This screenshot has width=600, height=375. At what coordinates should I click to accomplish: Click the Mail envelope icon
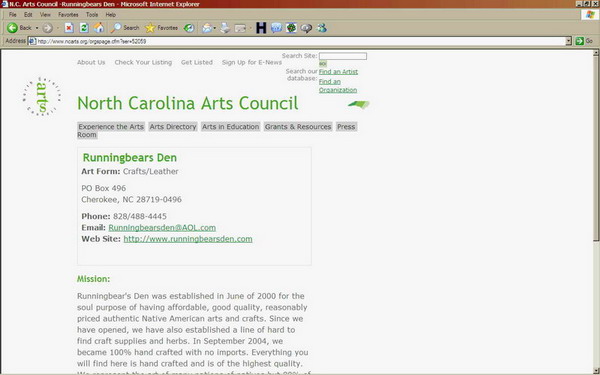(207, 28)
